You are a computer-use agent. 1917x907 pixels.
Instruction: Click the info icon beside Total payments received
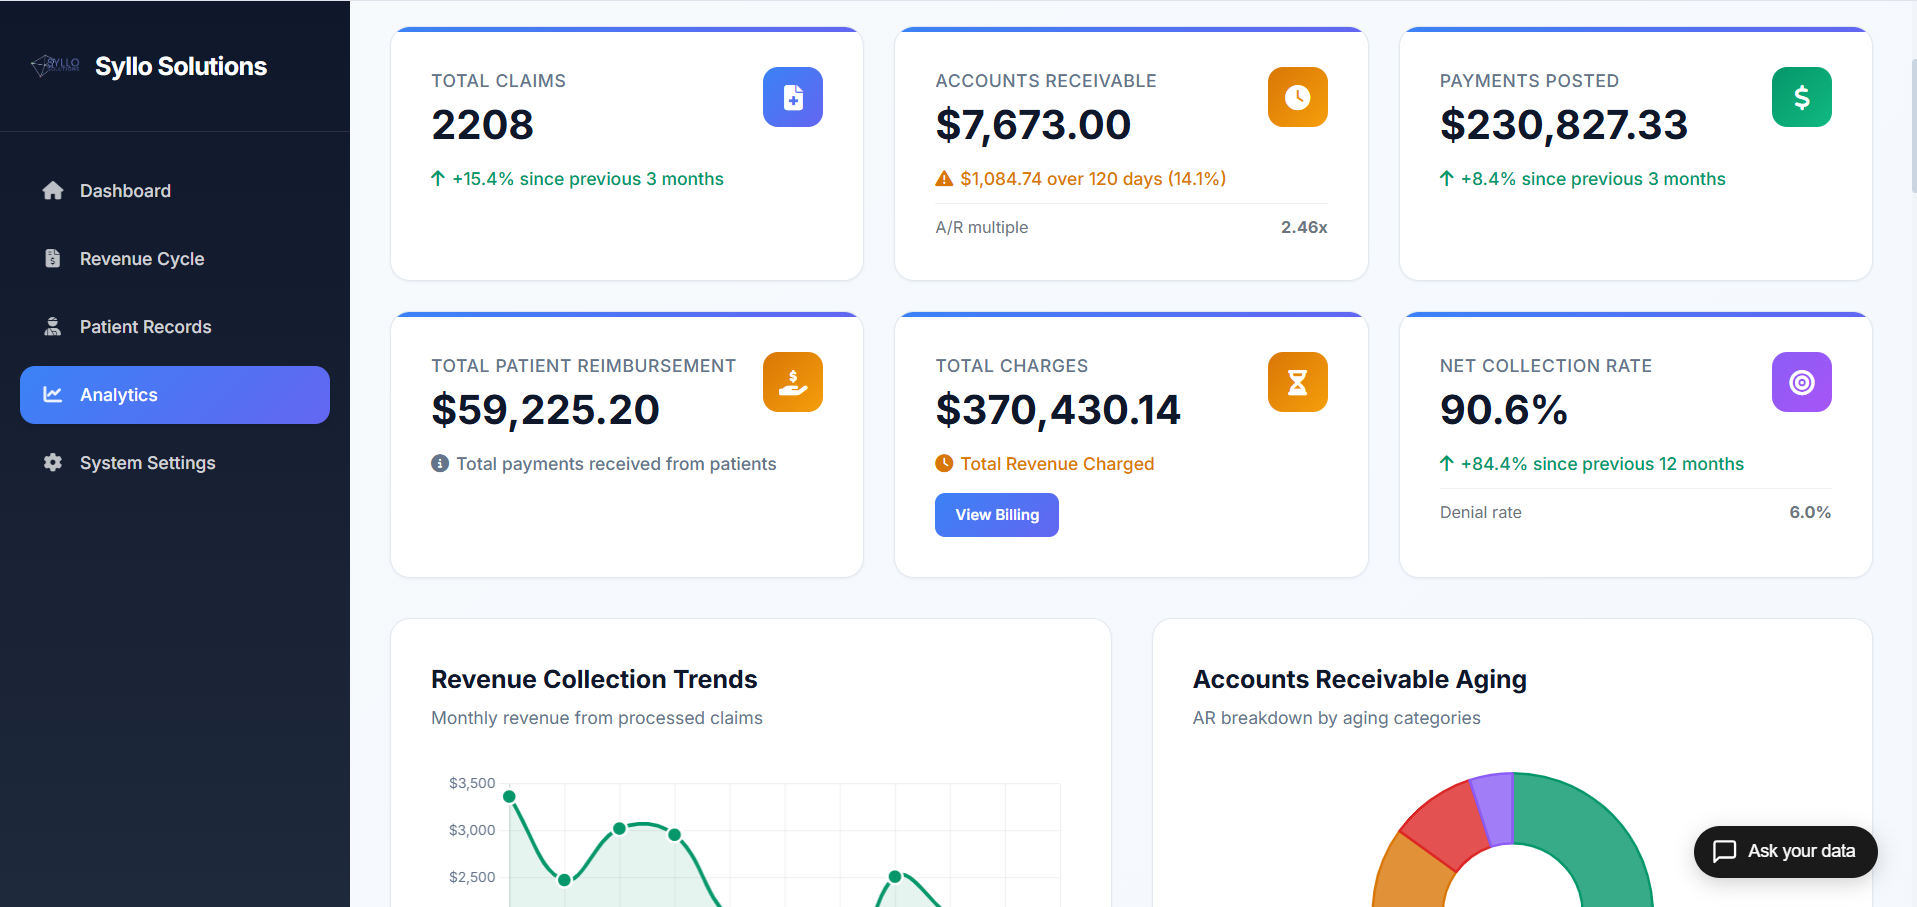440,464
